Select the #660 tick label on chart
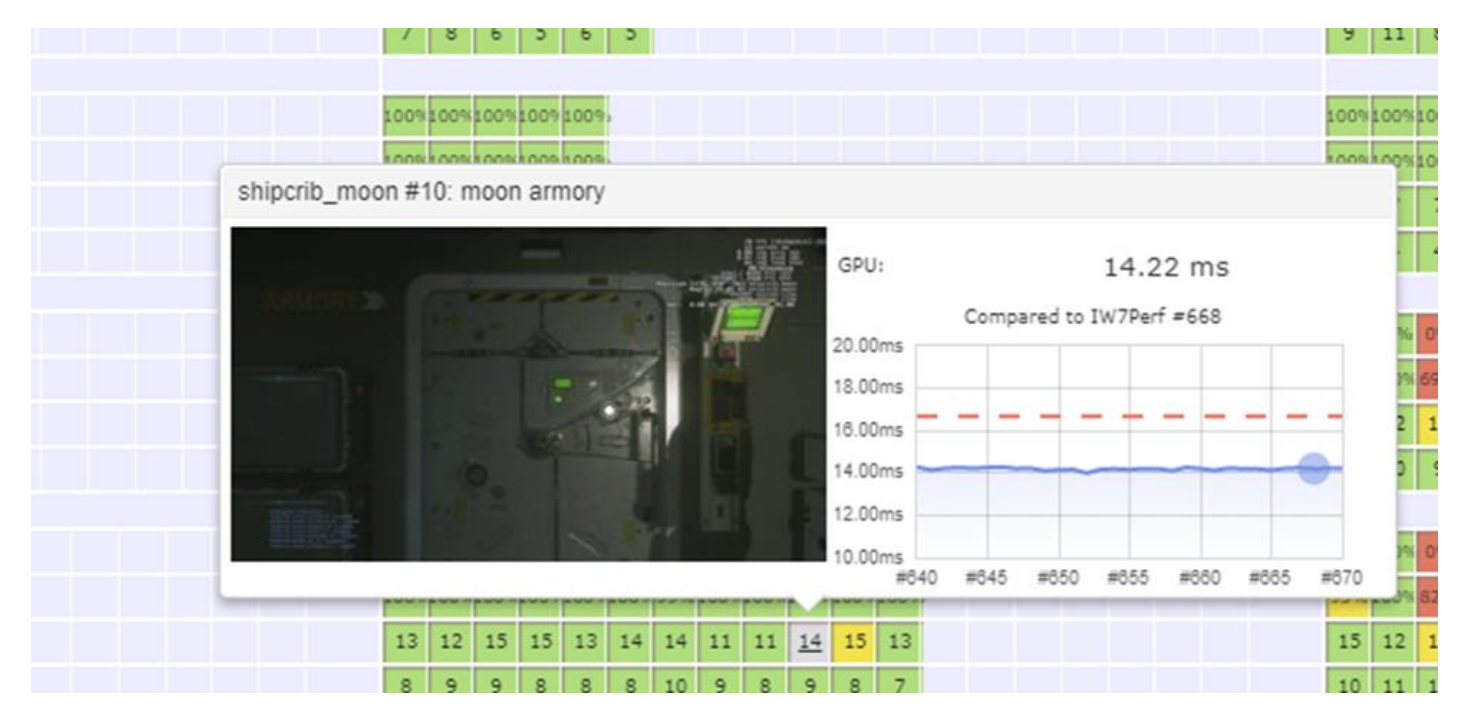1469x717 pixels. [x=1200, y=578]
